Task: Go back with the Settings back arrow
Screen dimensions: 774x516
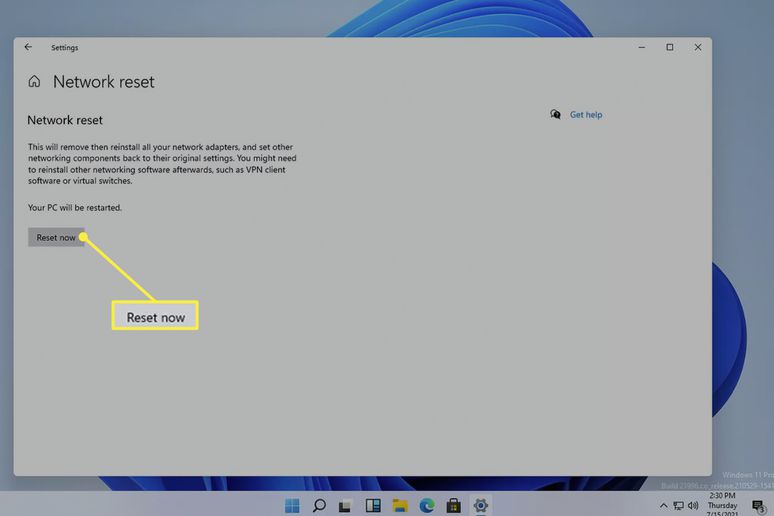Action: click(28, 47)
